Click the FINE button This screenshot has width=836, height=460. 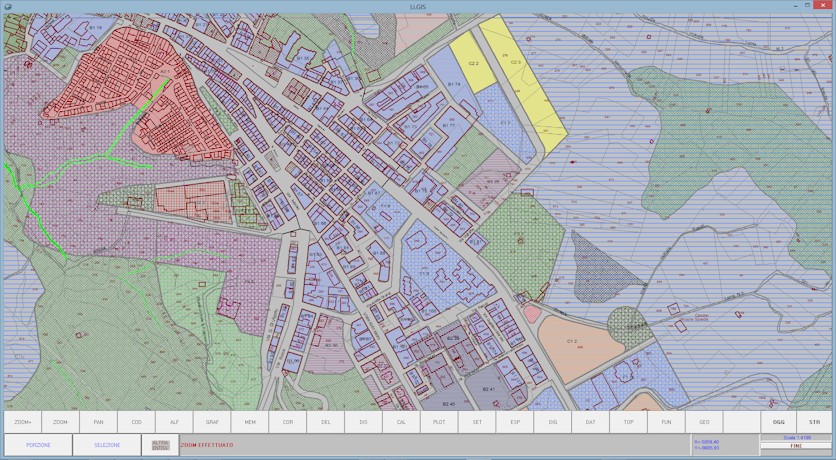pos(796,446)
